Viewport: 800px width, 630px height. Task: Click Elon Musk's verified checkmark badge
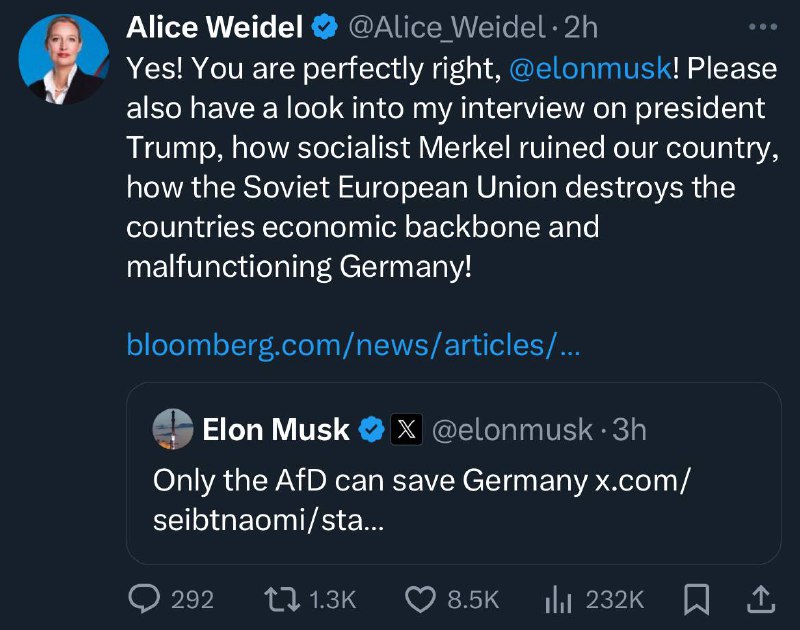(x=371, y=429)
